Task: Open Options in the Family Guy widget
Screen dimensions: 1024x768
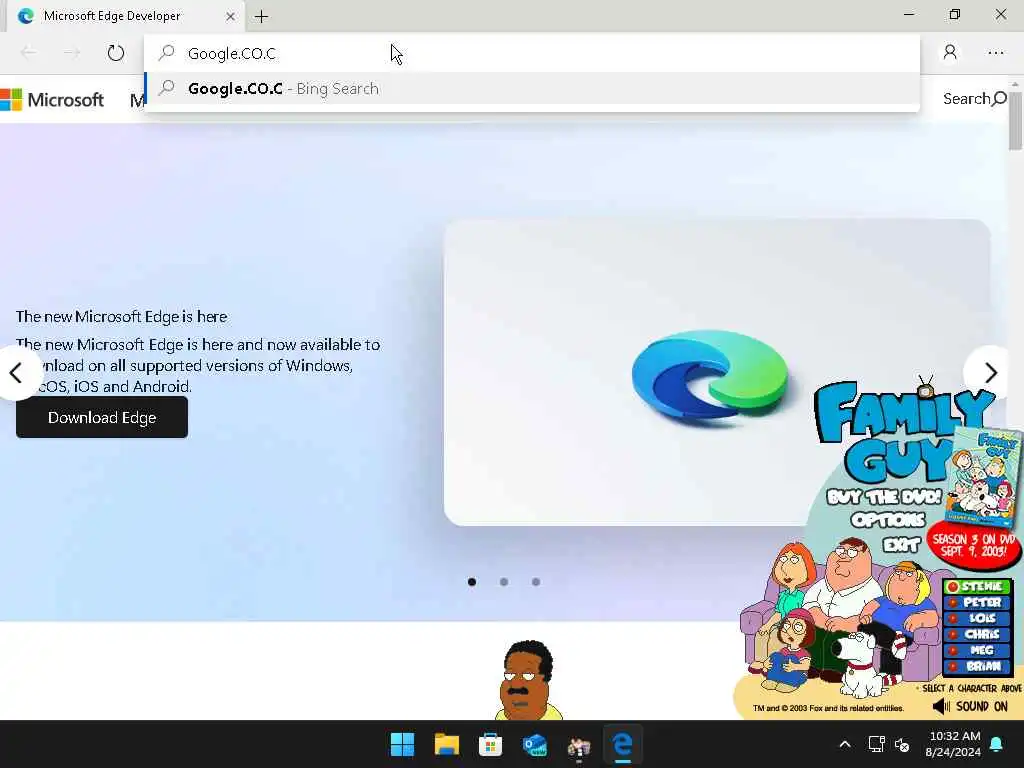Action: (x=888, y=520)
